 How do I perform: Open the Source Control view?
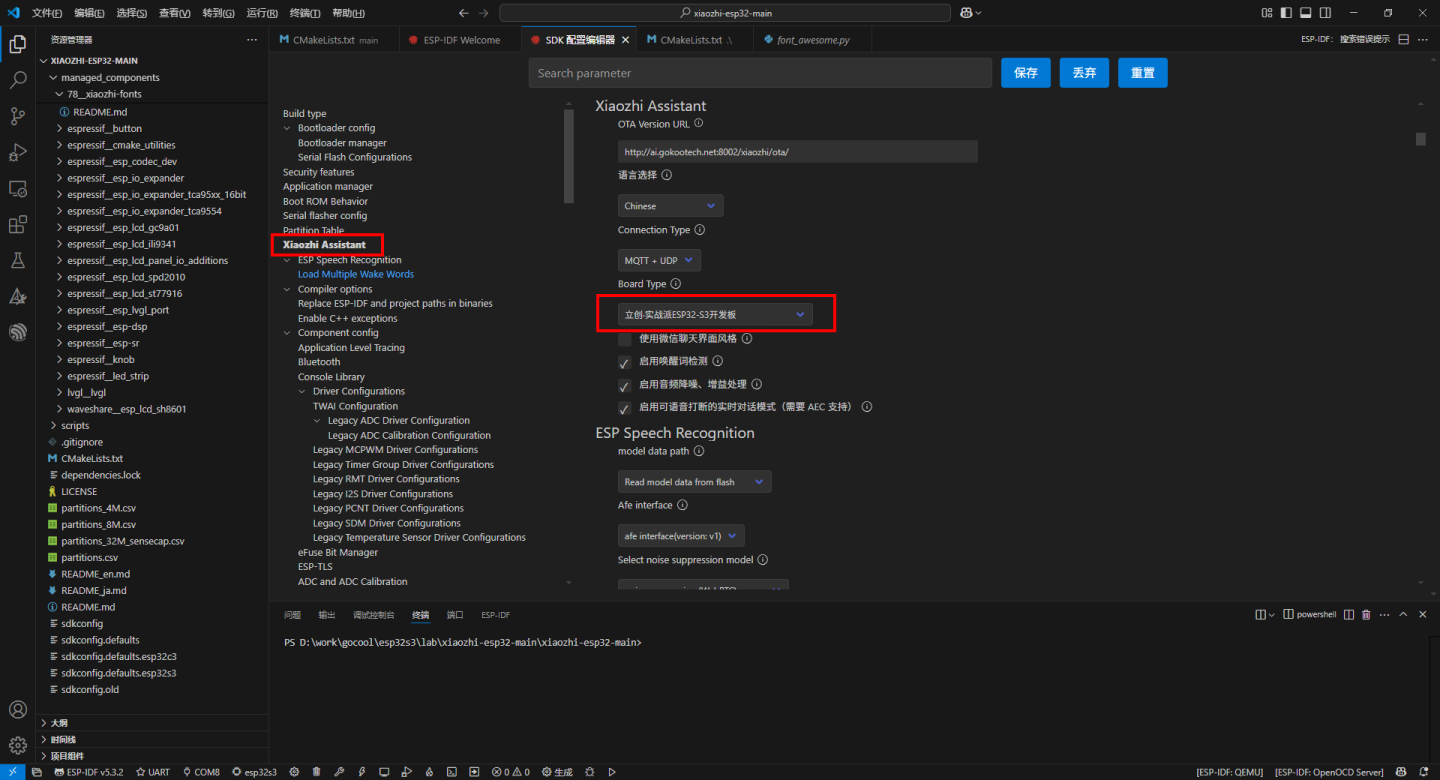coord(17,116)
